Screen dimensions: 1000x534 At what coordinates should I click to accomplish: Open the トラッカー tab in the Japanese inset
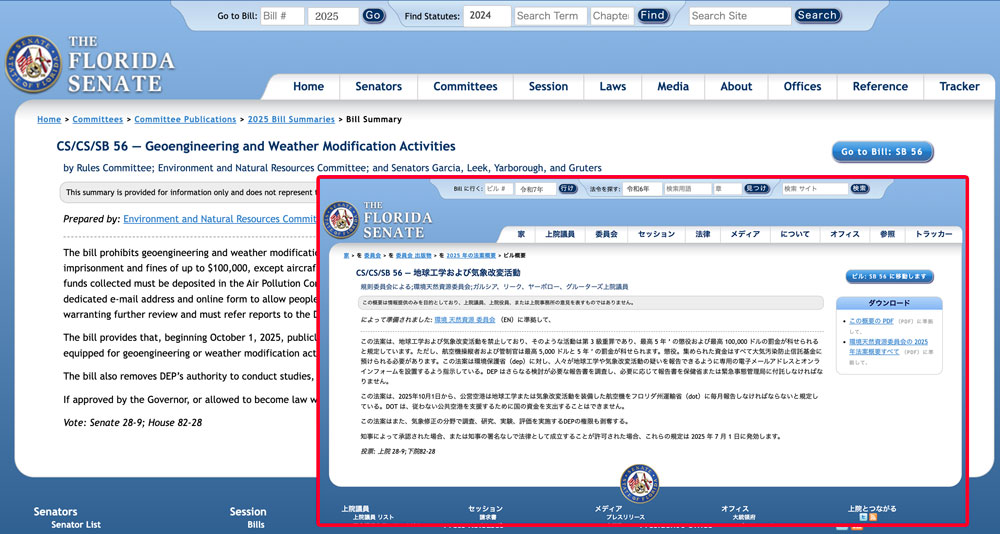click(x=934, y=234)
